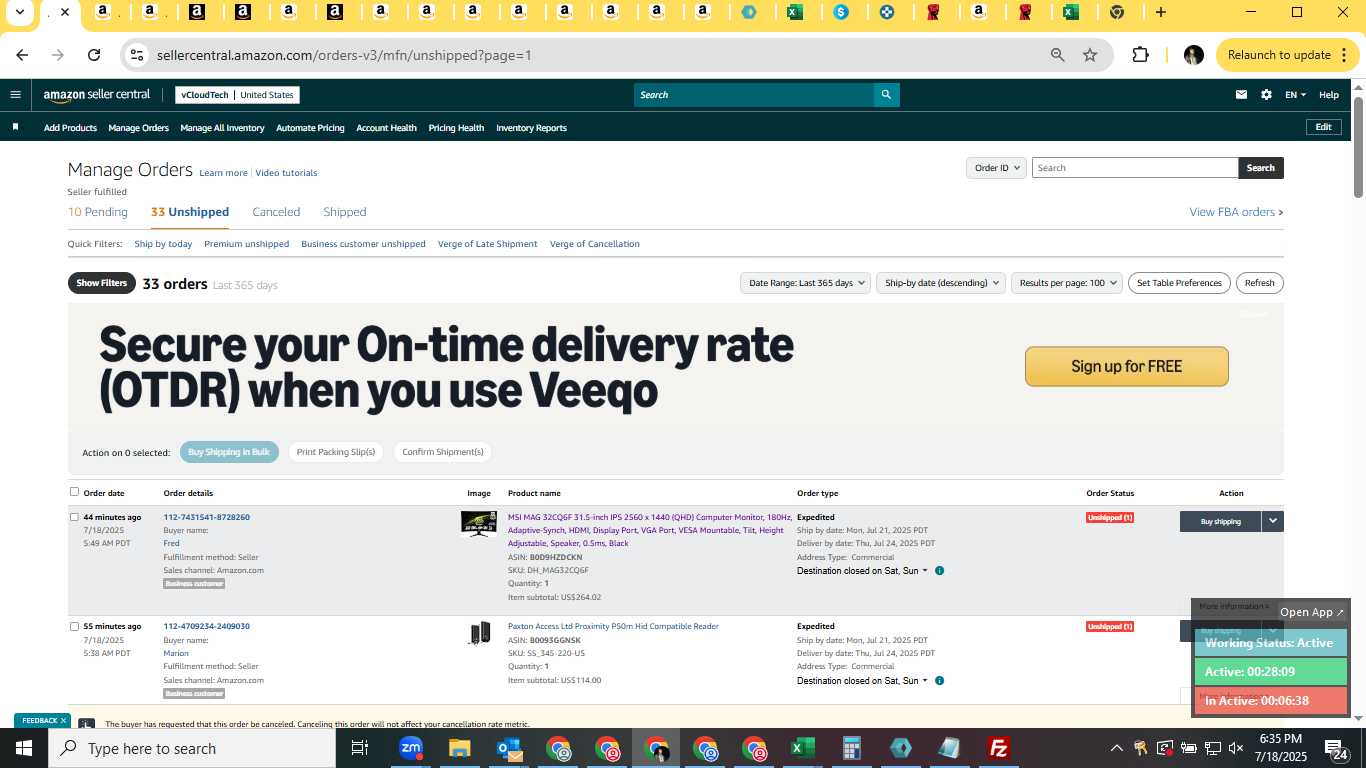Open the vCloudTech United States account switcher

(237, 95)
